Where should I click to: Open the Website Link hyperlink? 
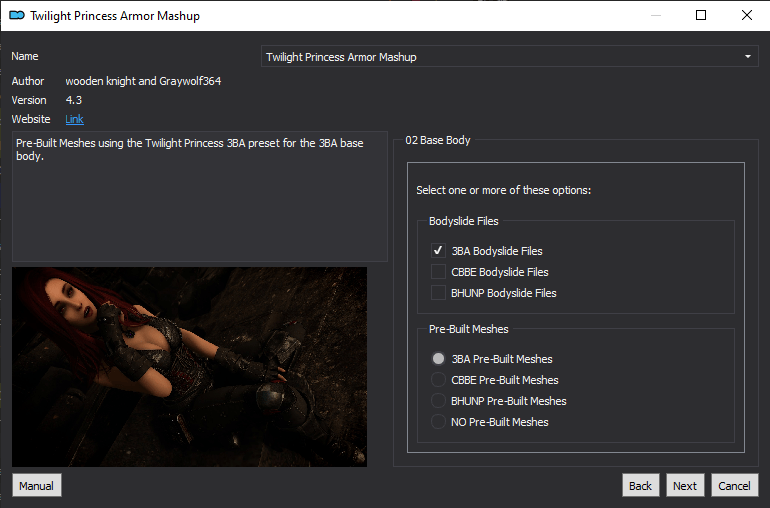point(75,119)
